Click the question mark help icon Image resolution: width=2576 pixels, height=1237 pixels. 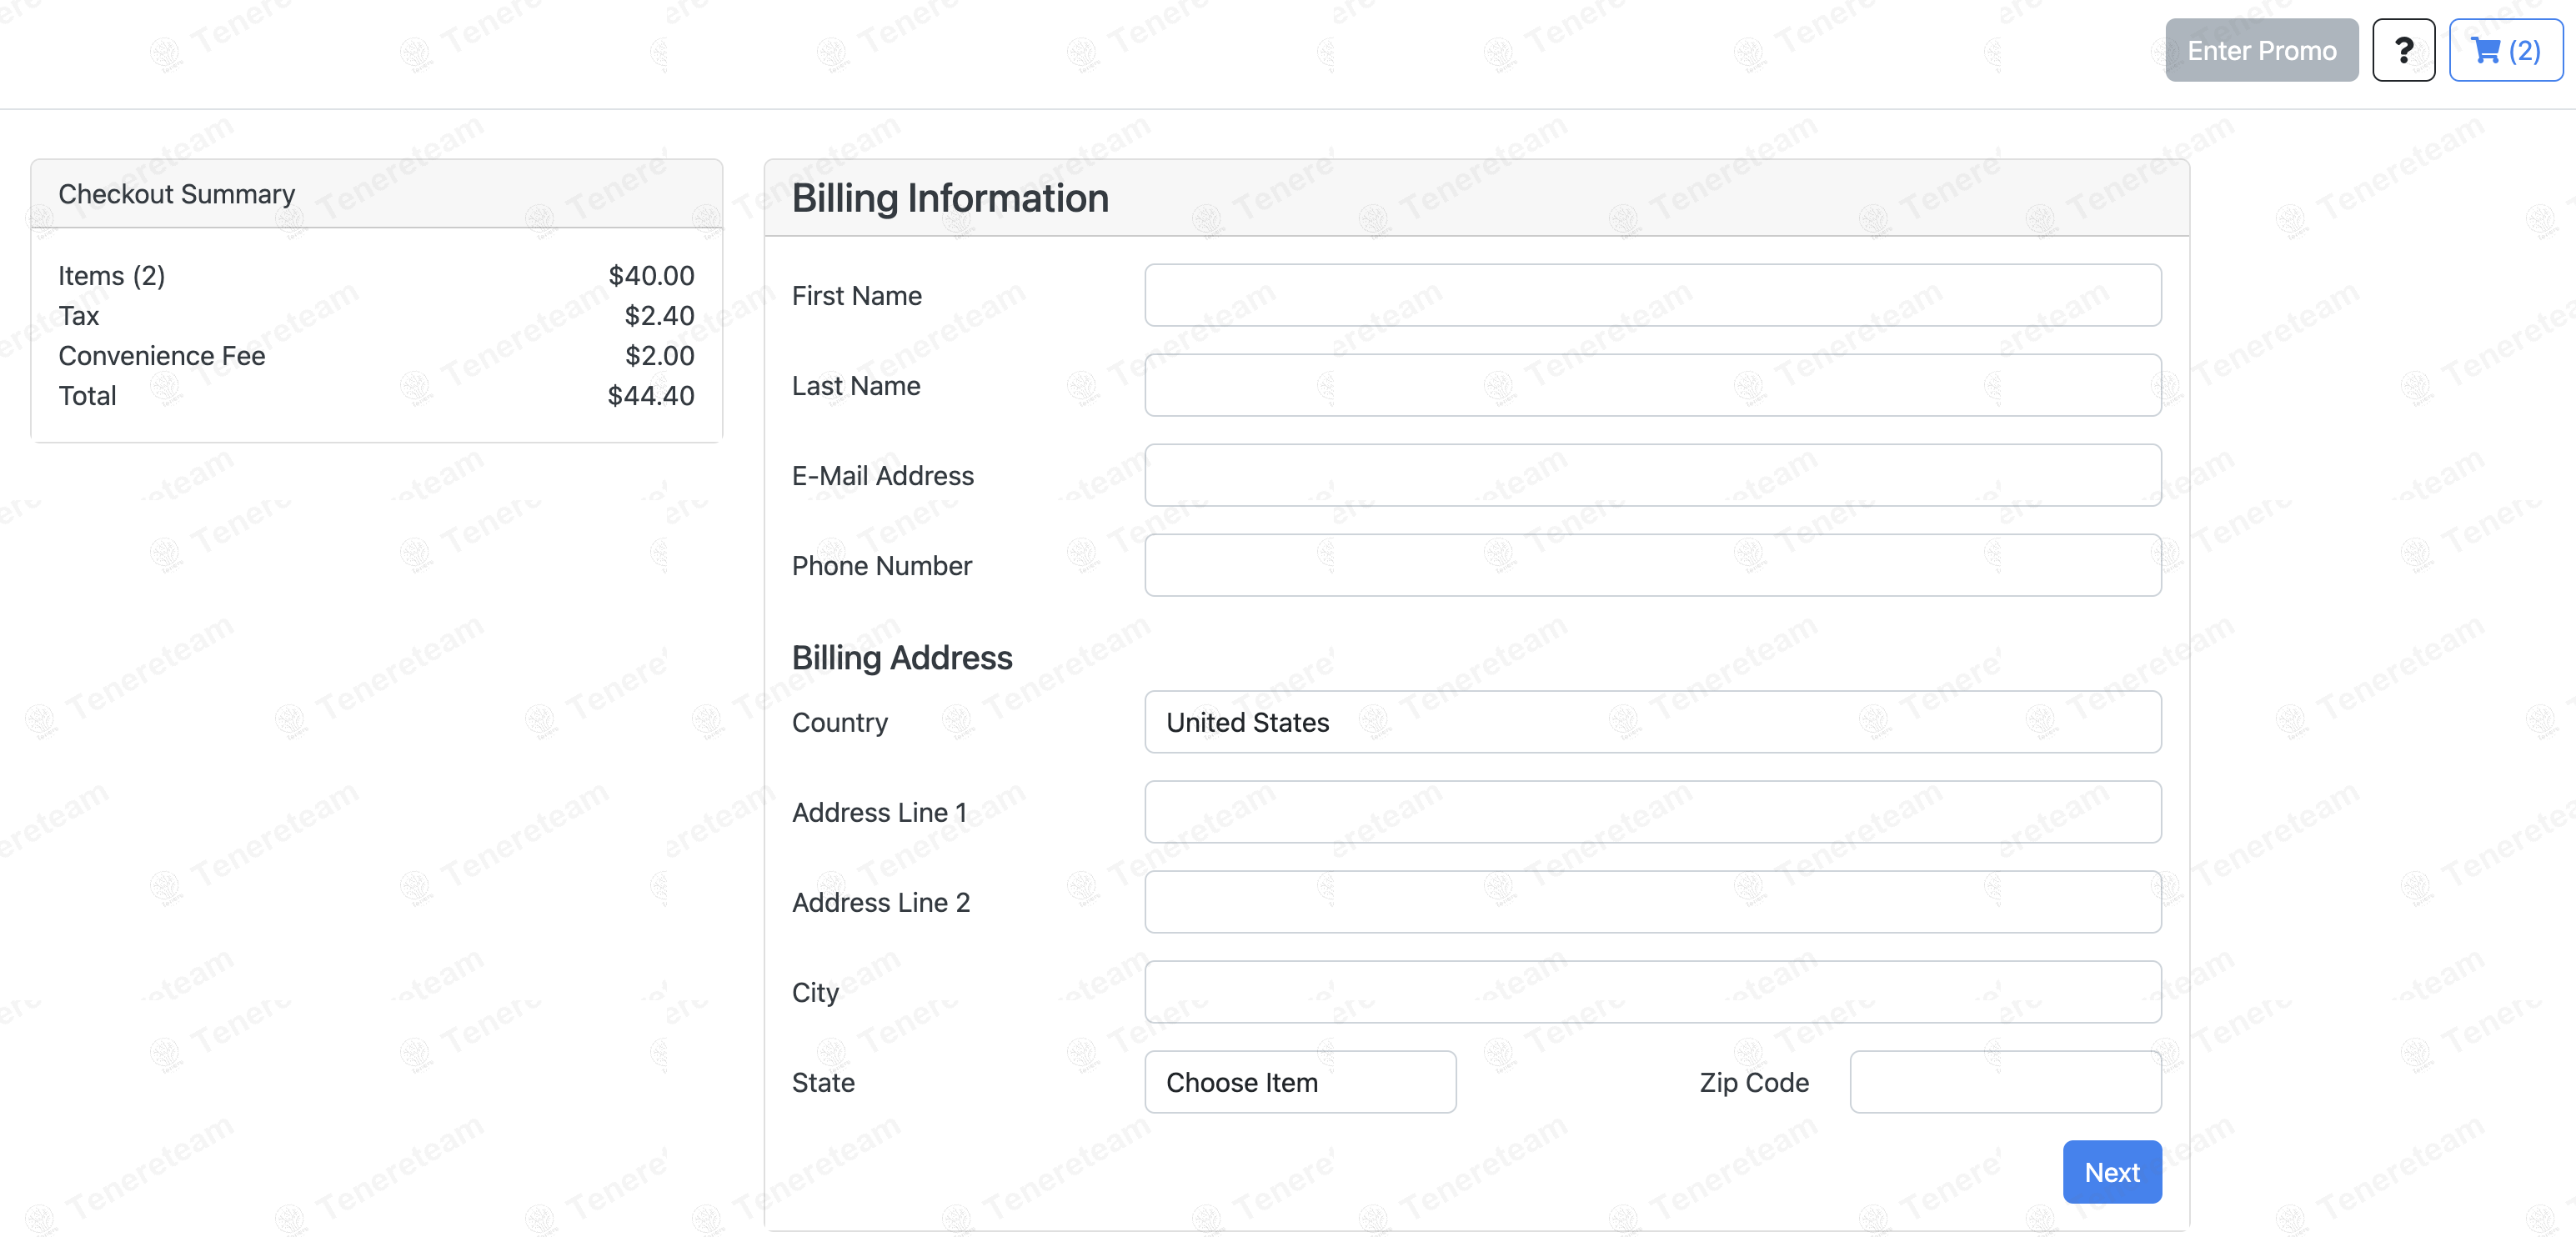click(x=2403, y=50)
